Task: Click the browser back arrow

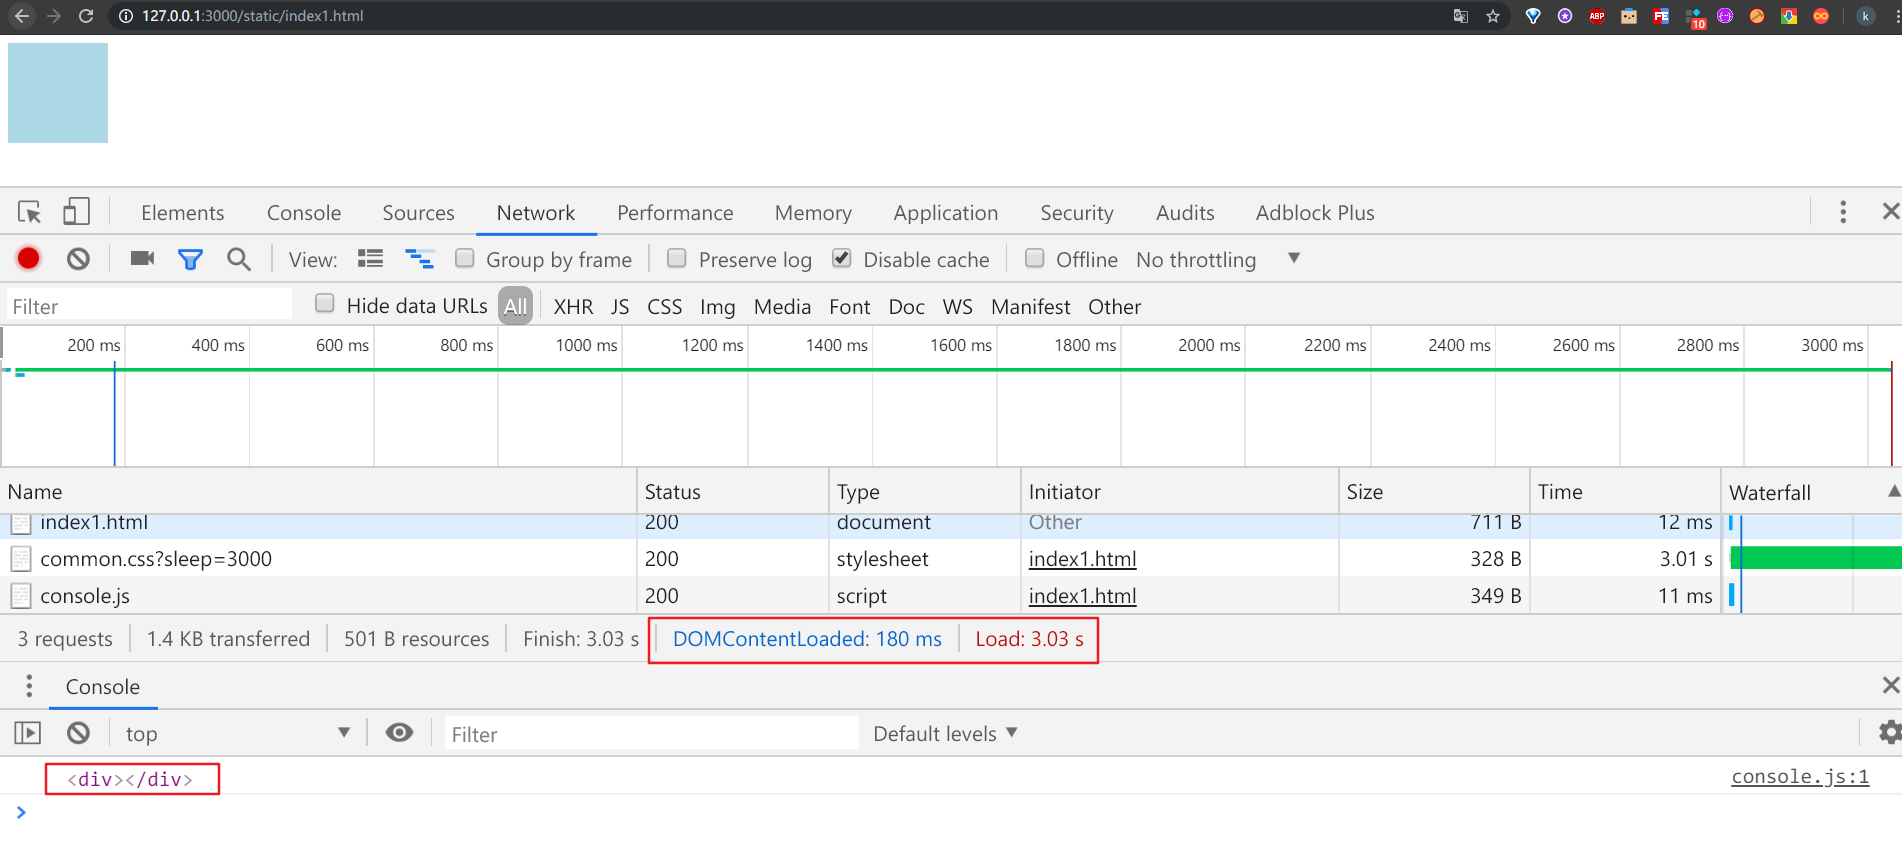Action: coord(22,16)
